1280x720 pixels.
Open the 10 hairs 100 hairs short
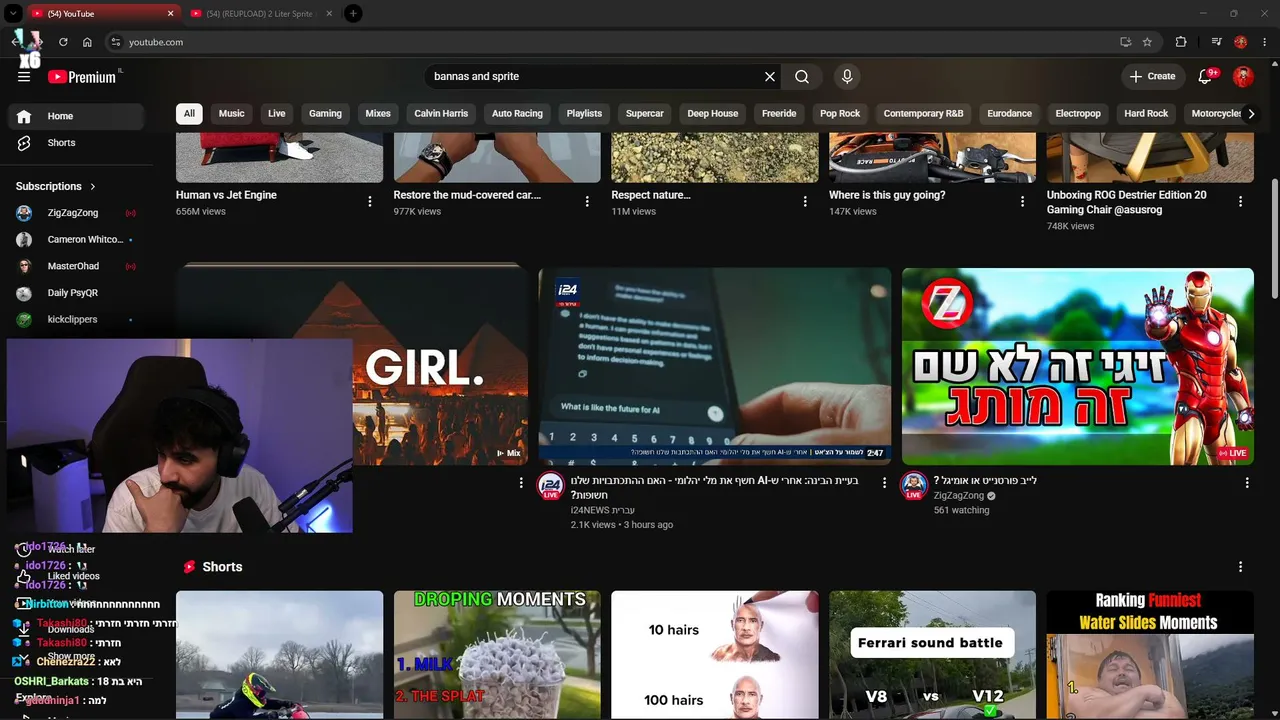(715, 655)
